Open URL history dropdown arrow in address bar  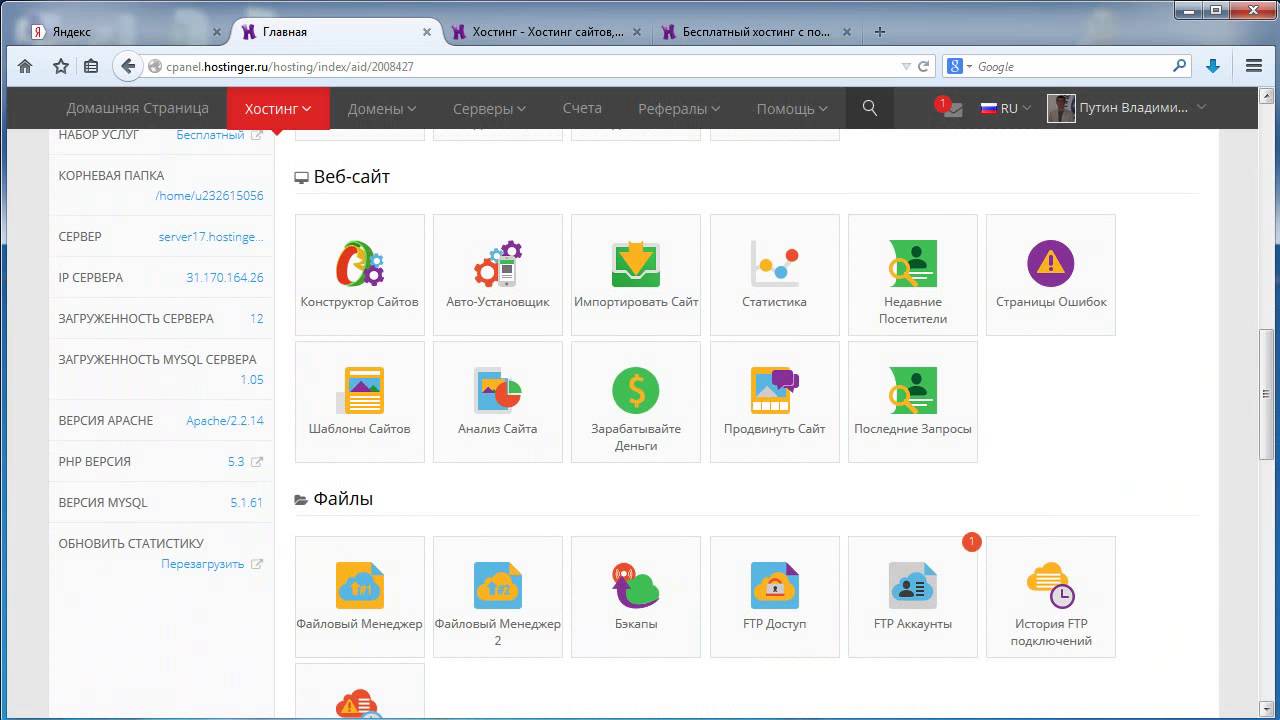(906, 66)
